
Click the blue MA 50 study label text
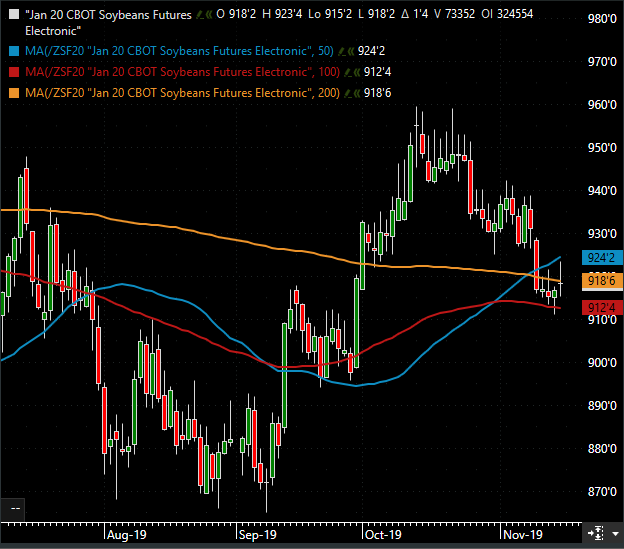(179, 51)
